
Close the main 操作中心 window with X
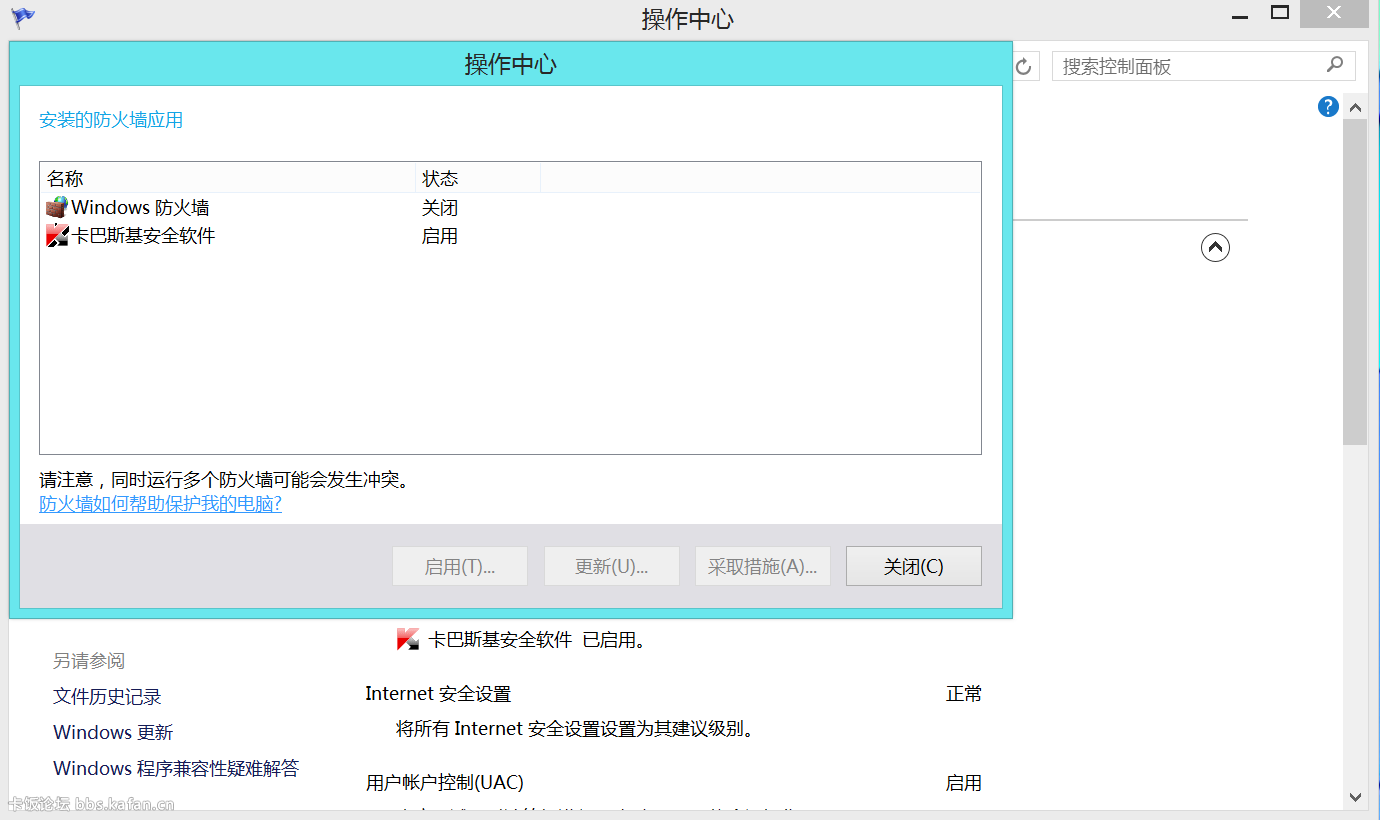point(1334,13)
